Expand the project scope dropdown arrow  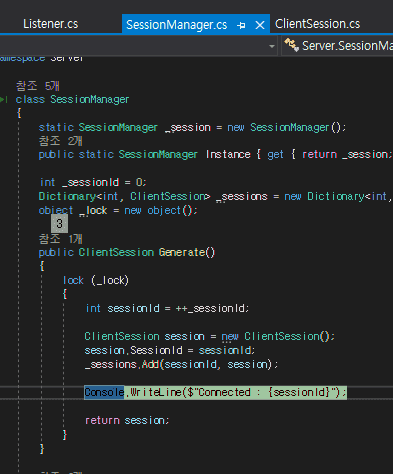coord(272,46)
